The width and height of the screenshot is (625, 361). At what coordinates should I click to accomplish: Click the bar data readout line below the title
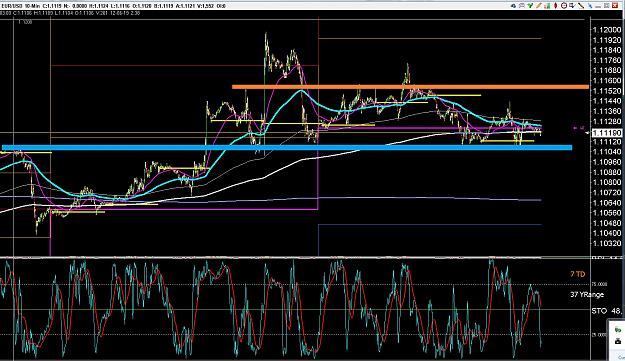(x=70, y=13)
